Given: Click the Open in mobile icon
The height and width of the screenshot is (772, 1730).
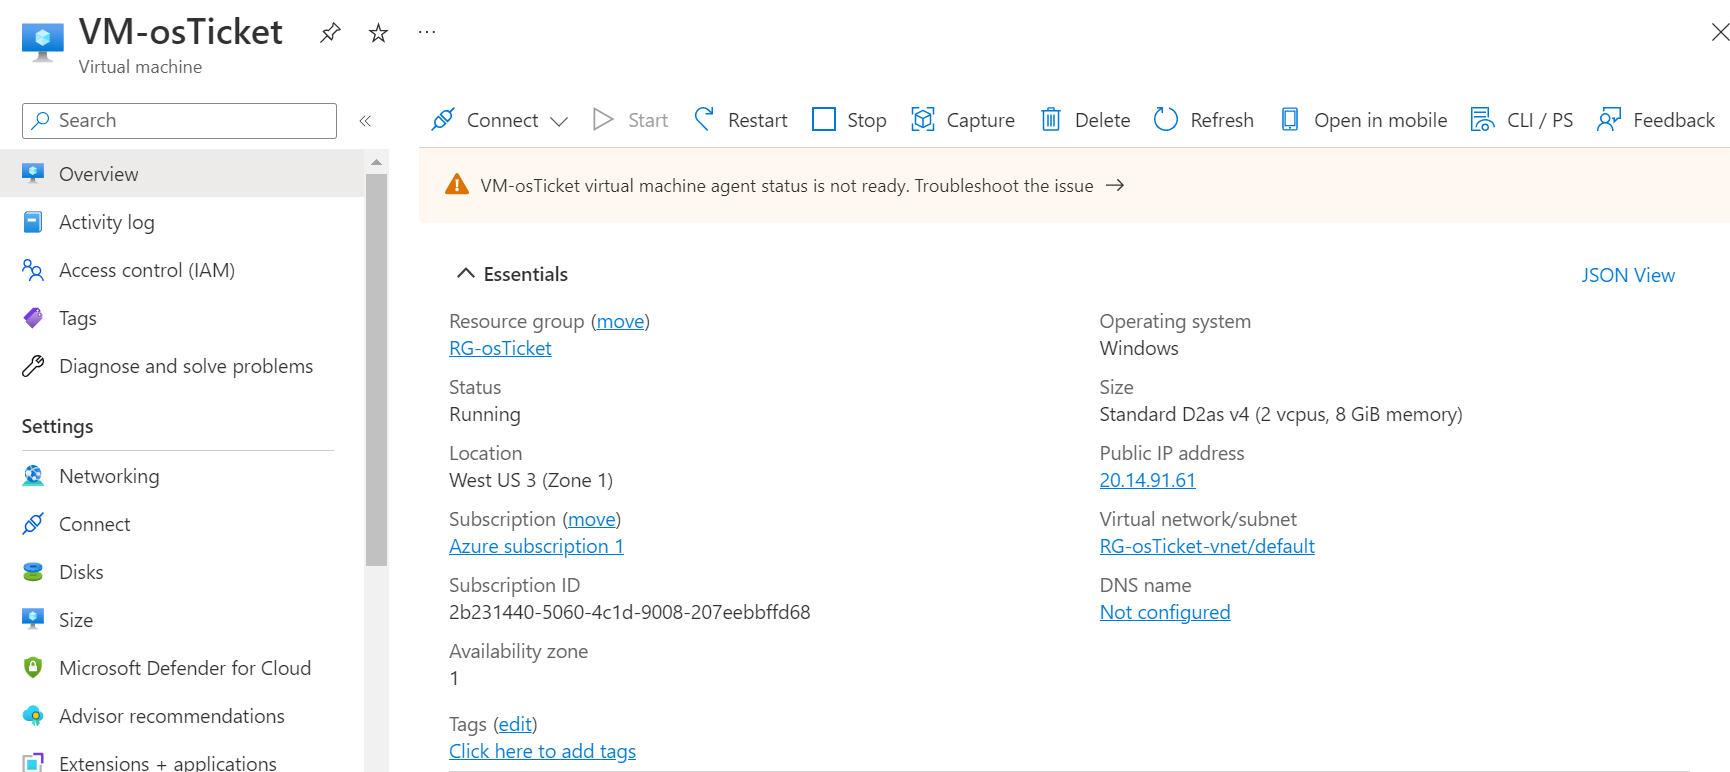Looking at the screenshot, I should tap(1290, 120).
